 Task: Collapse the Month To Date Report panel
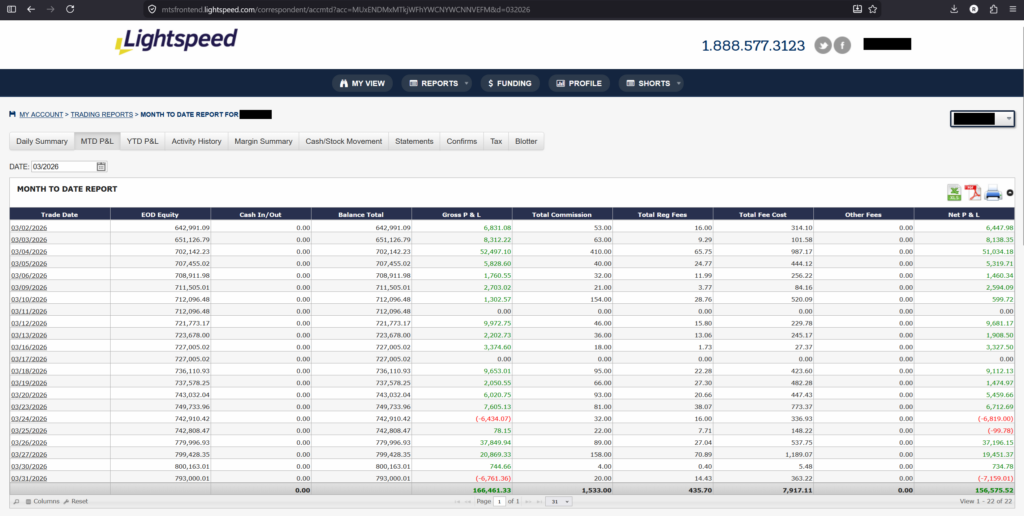[1009, 193]
